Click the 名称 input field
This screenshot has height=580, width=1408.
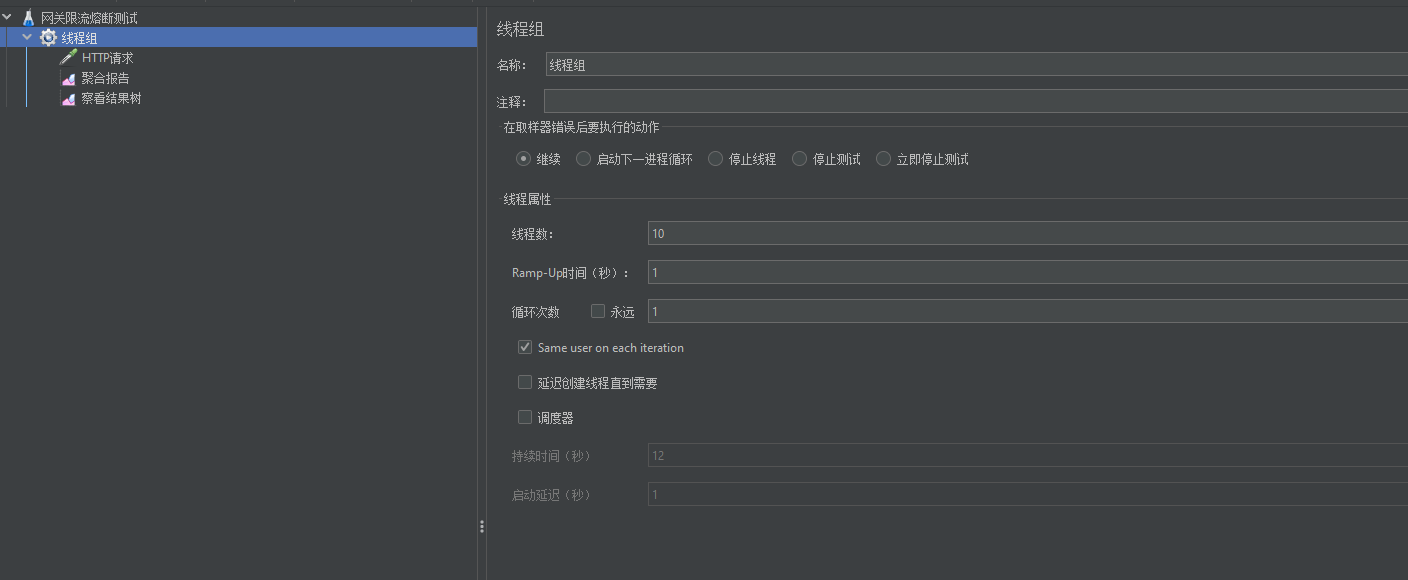[977, 64]
